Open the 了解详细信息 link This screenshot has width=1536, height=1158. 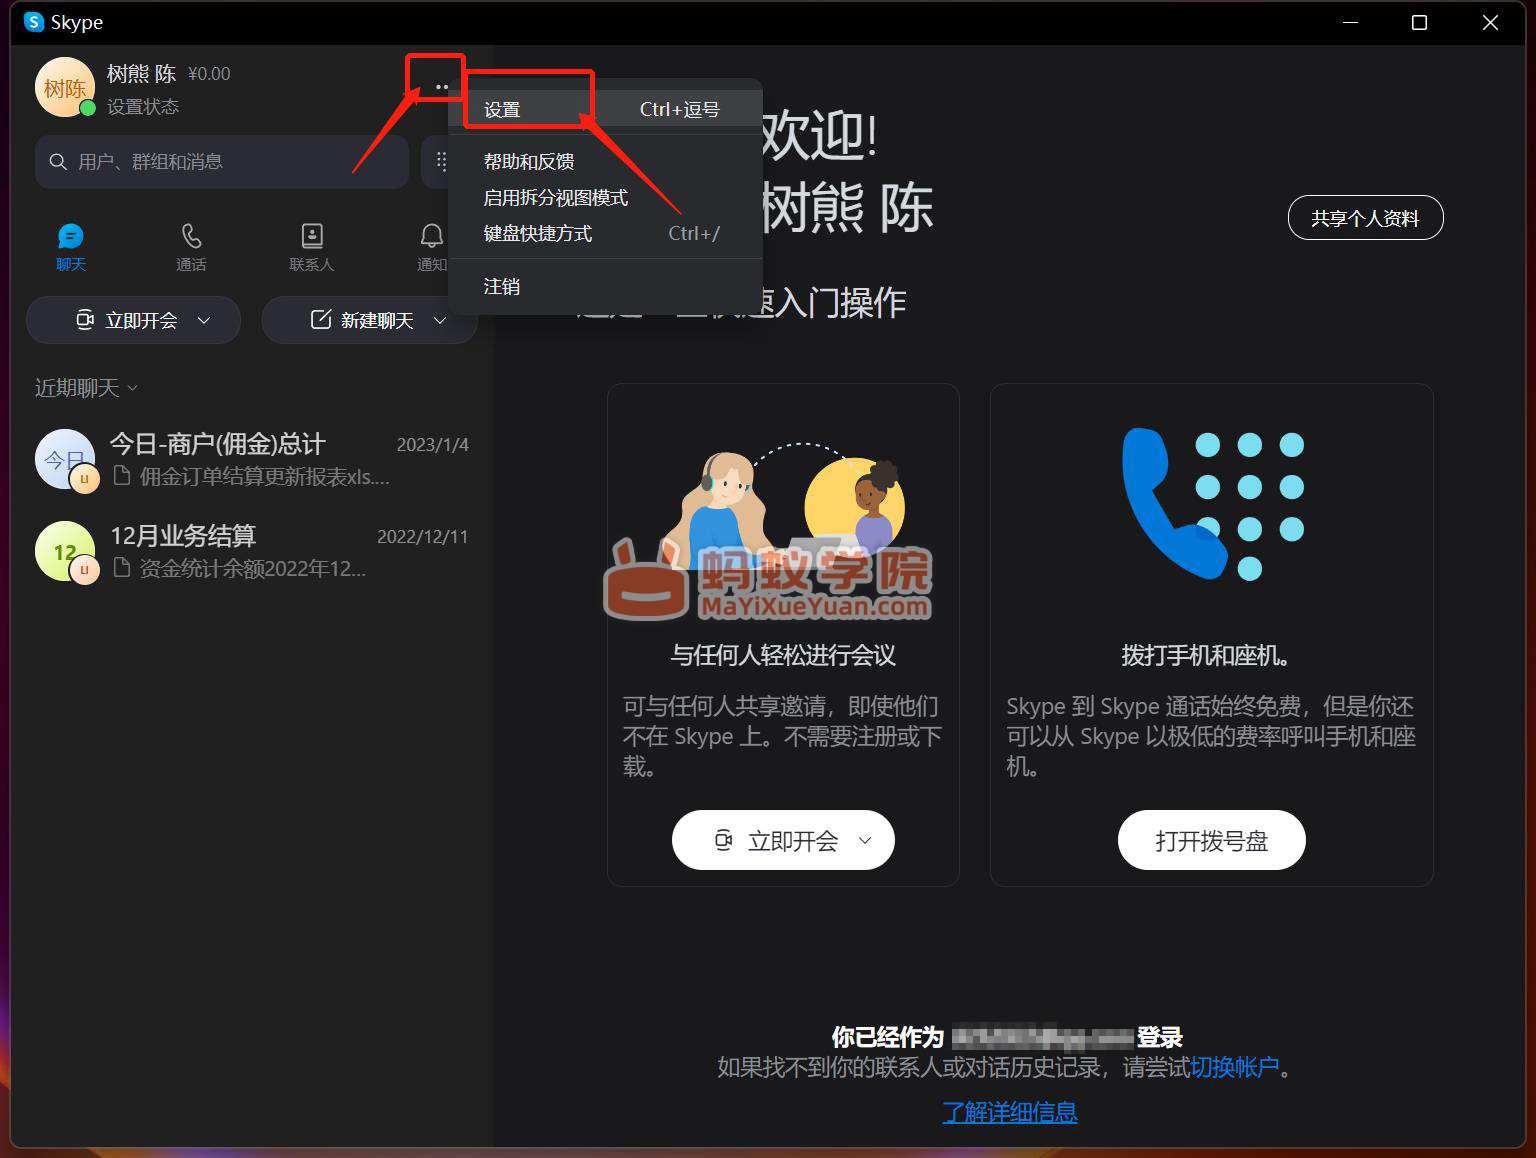[x=1010, y=1112]
